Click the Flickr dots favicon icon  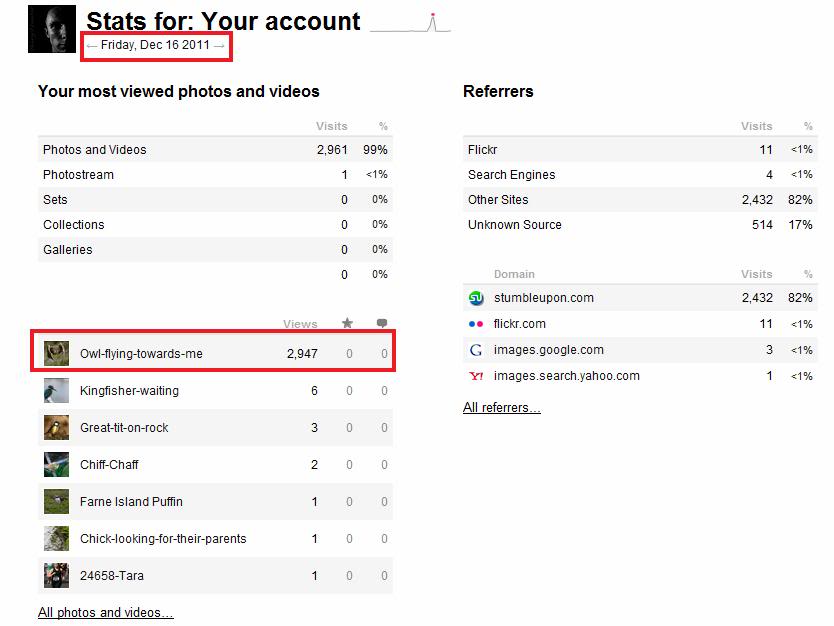476,324
